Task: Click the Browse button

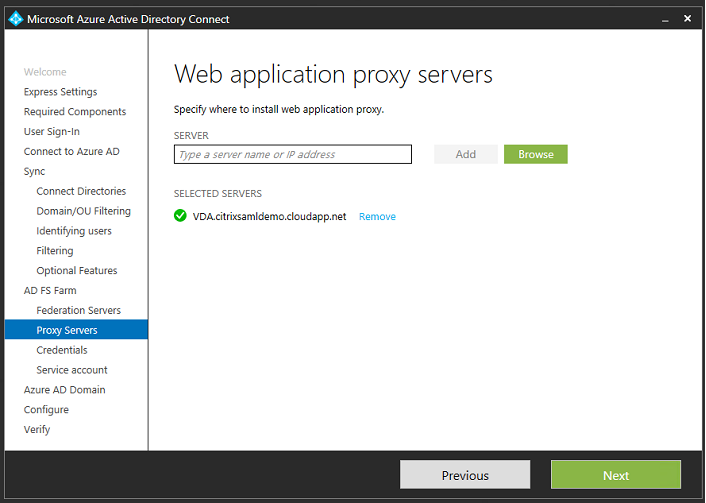Action: pyautogui.click(x=535, y=154)
